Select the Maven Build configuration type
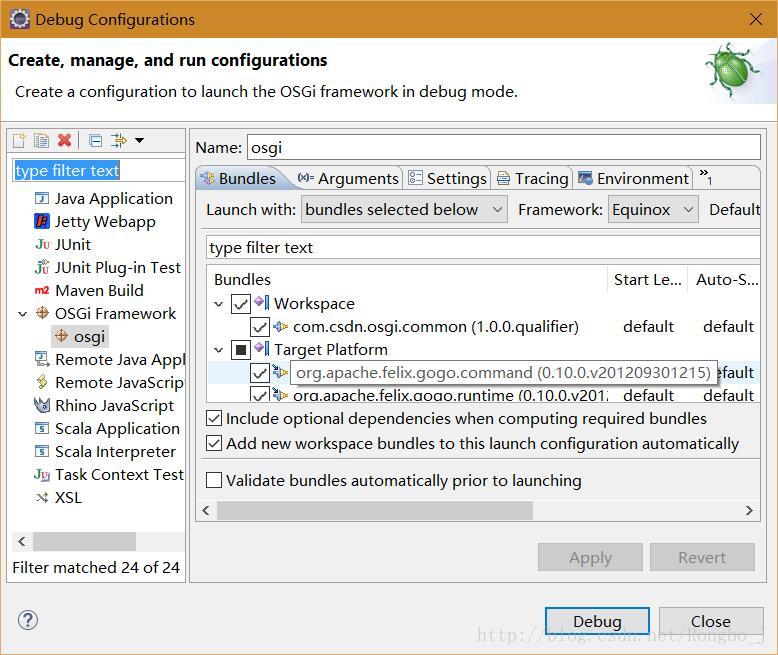 98,290
